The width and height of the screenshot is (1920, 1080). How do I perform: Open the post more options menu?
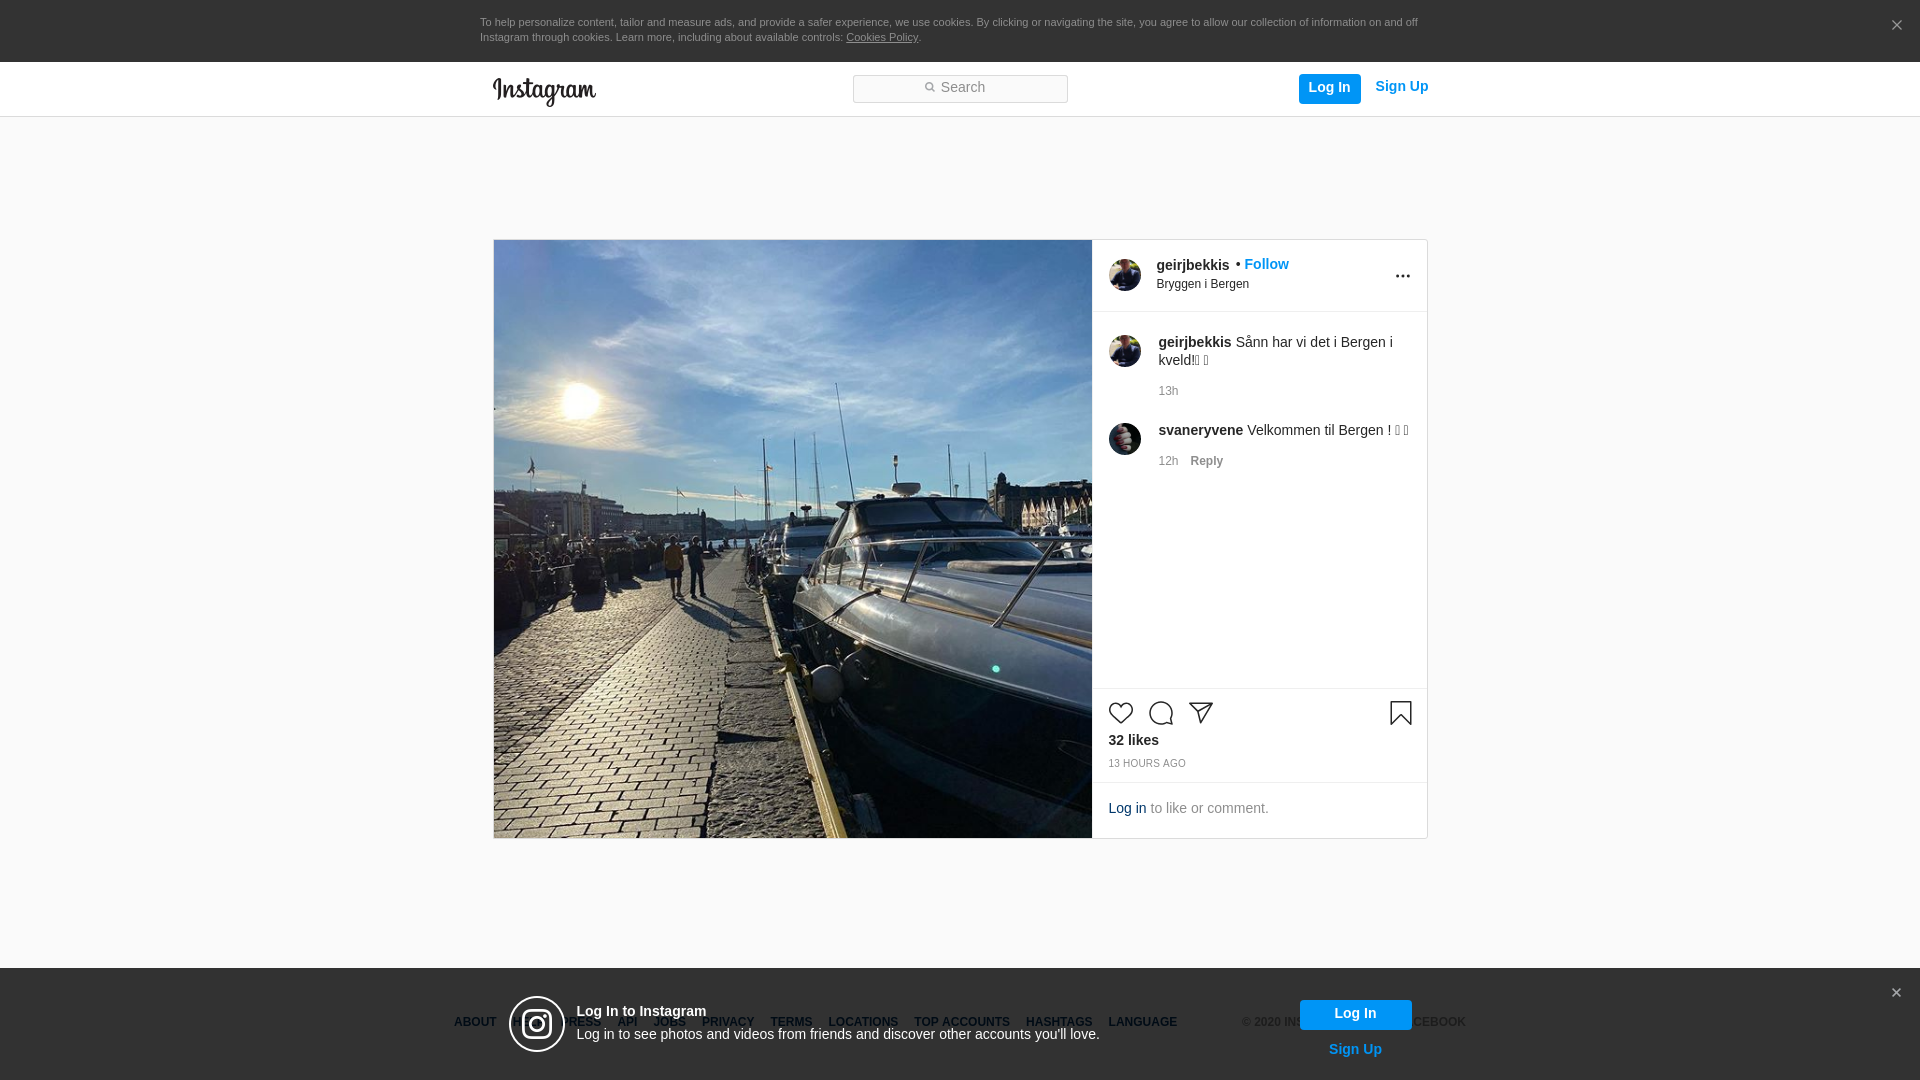coord(1402,276)
